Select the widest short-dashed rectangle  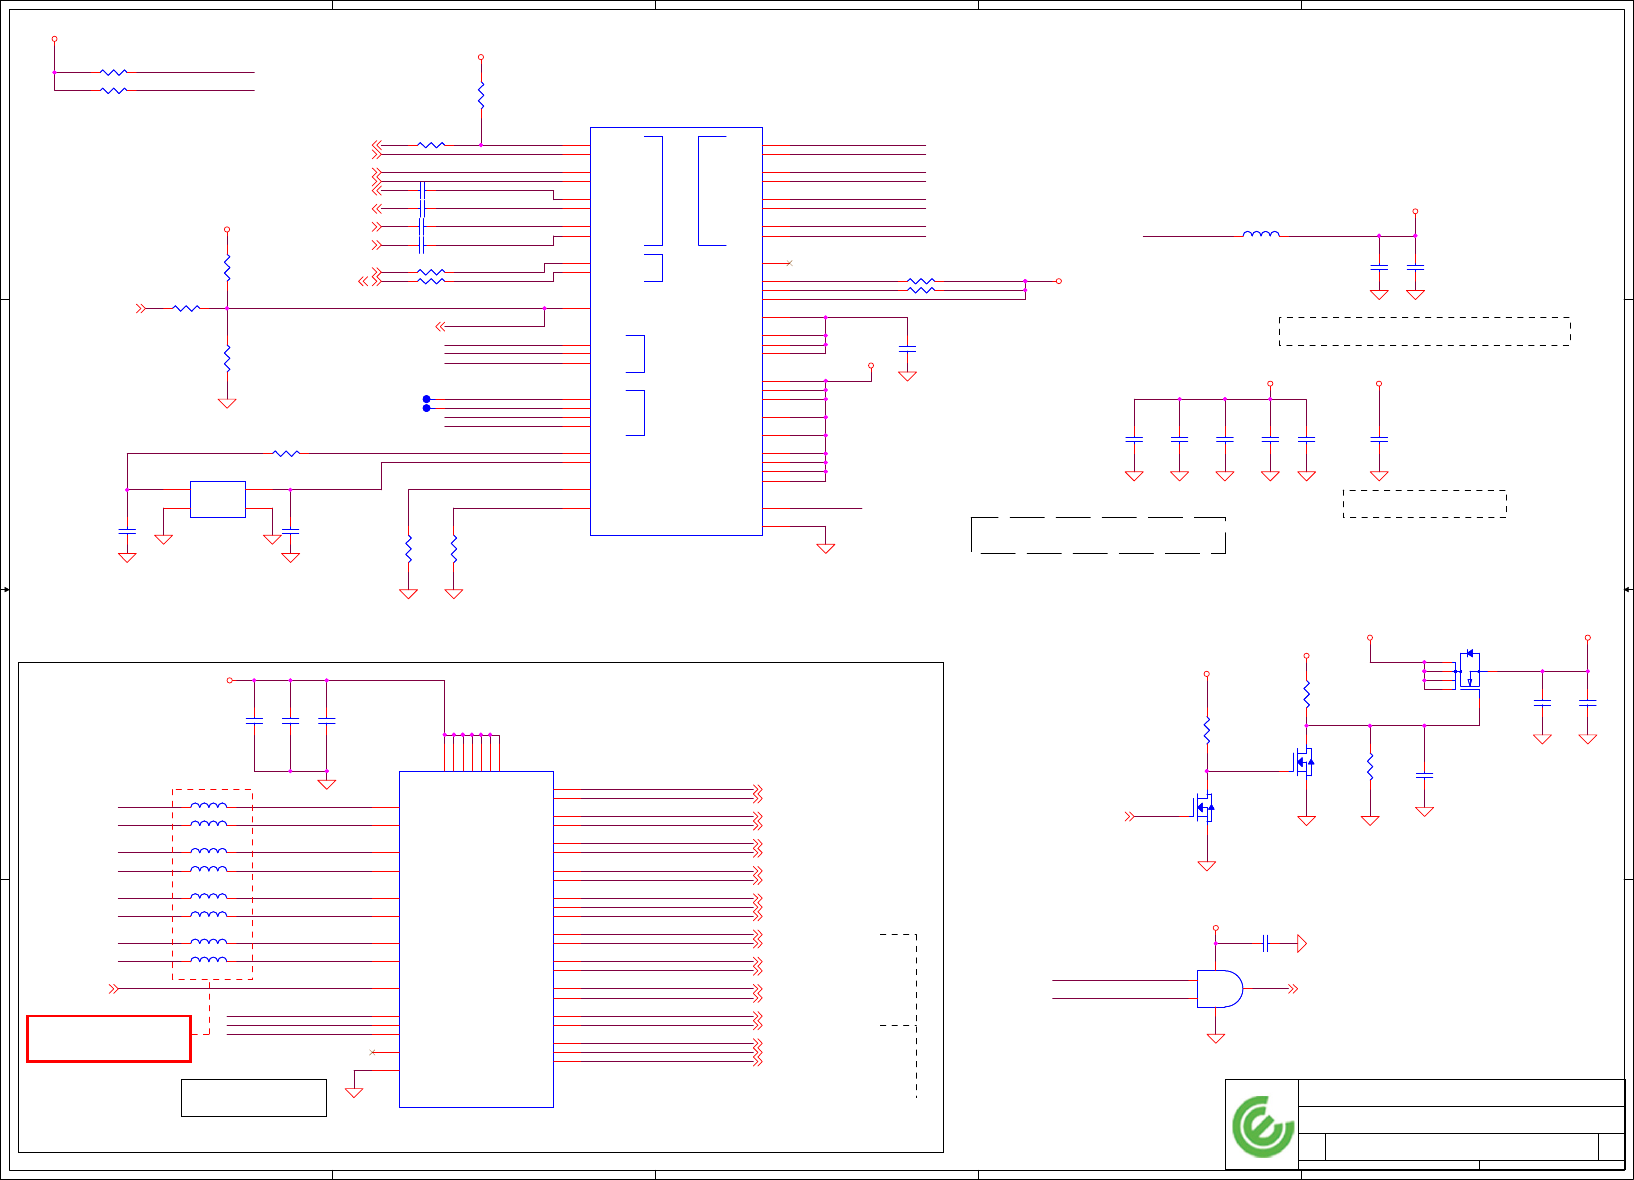[1425, 332]
